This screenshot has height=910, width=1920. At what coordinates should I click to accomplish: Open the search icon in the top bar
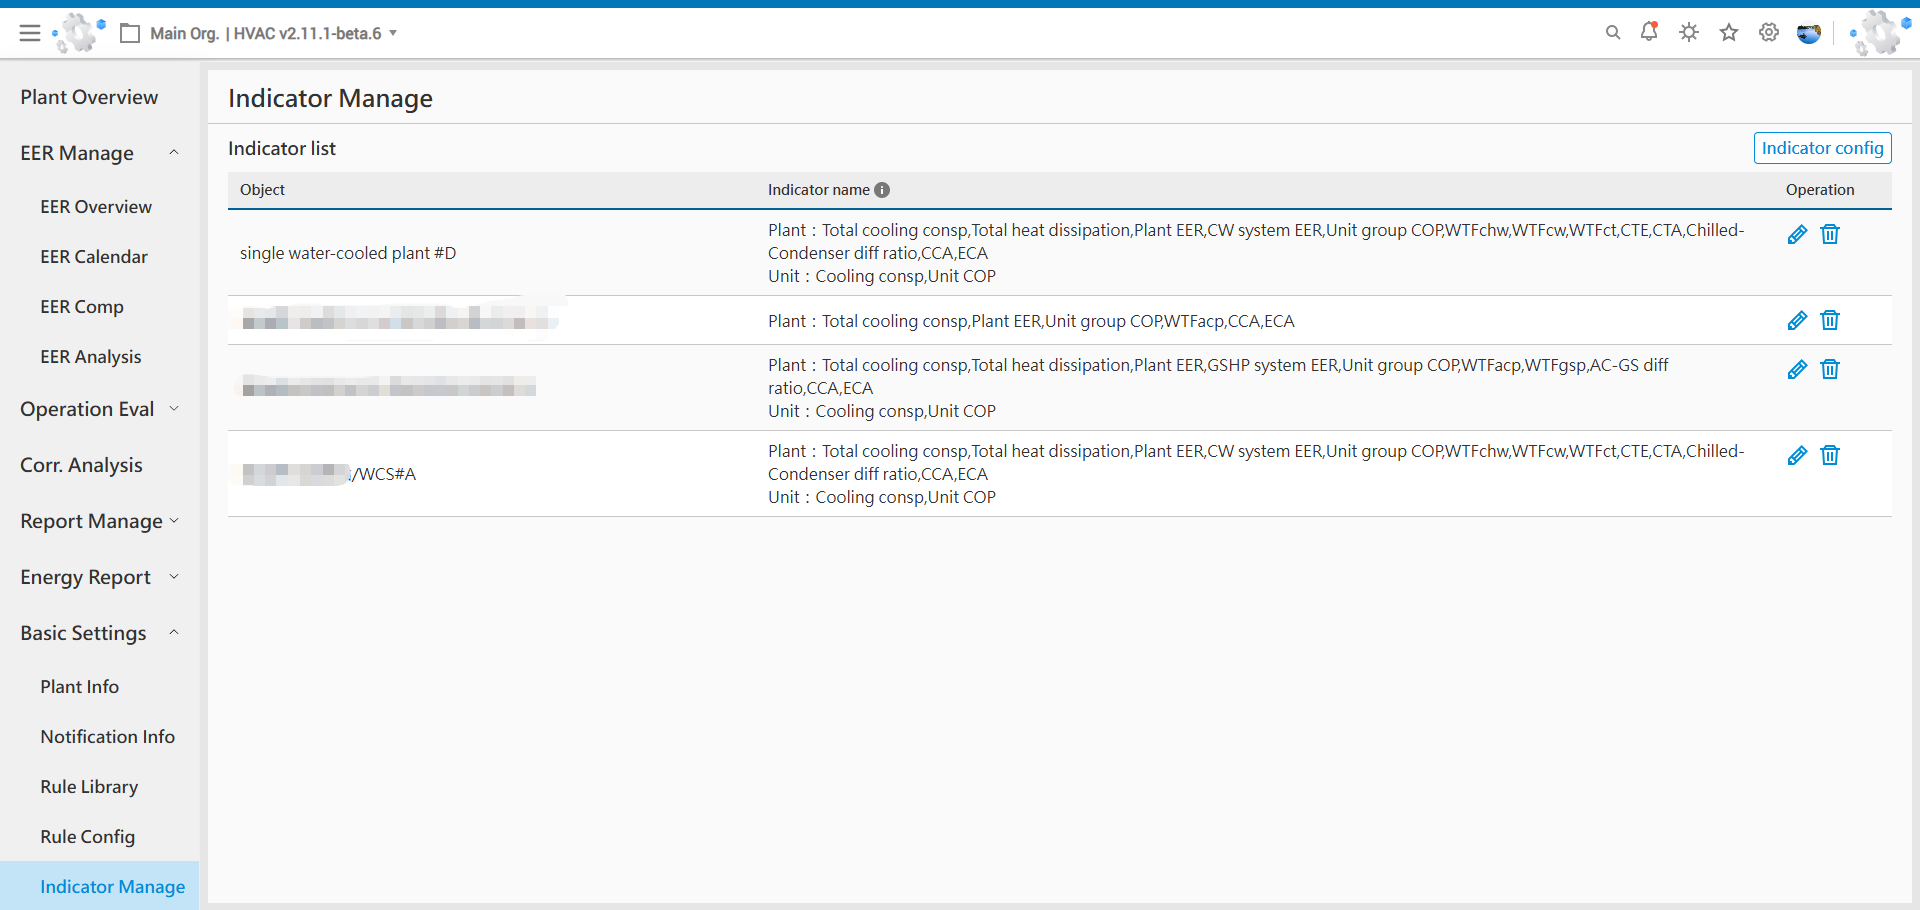pyautogui.click(x=1613, y=32)
